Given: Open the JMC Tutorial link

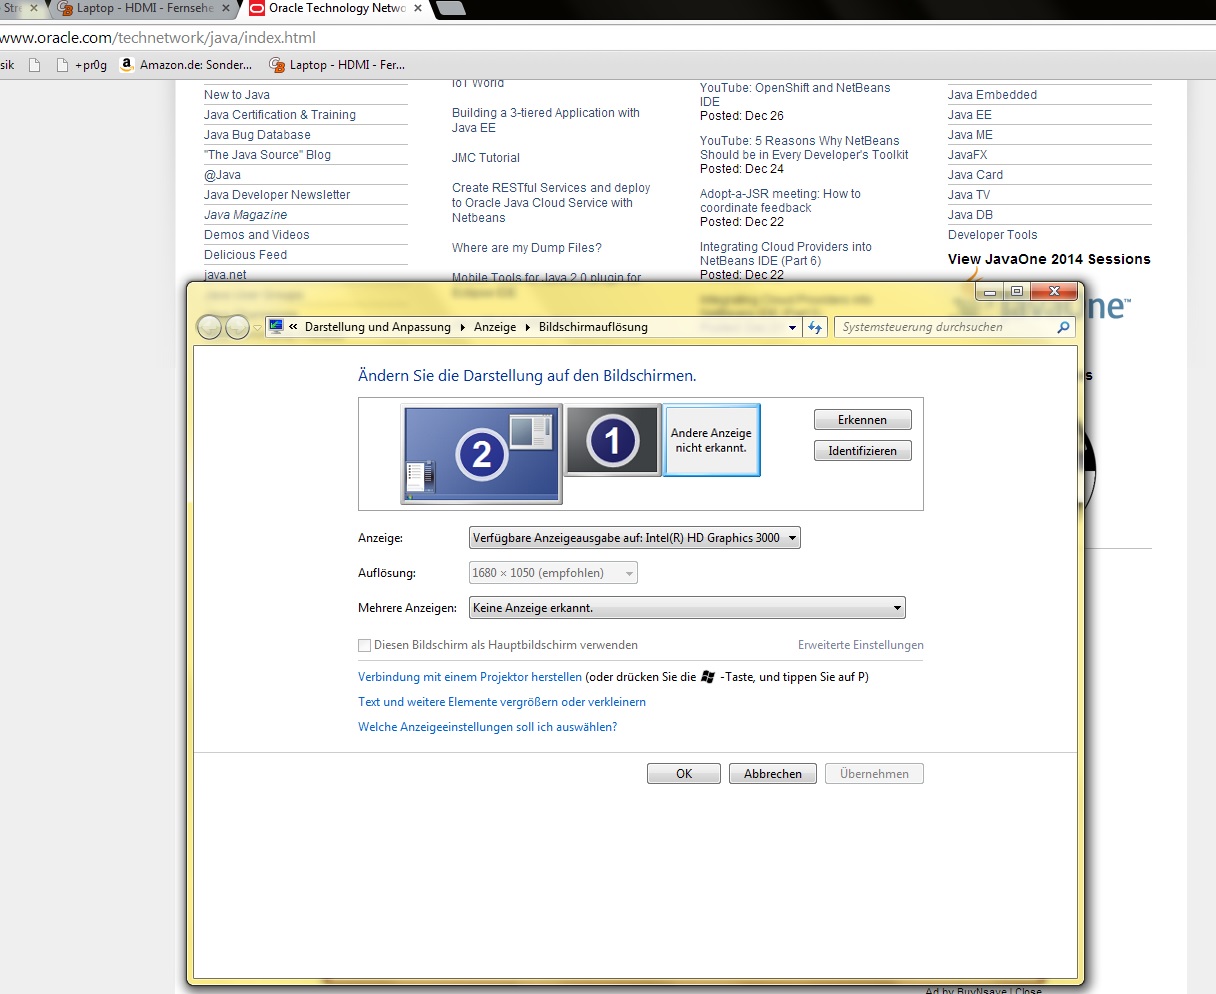Looking at the screenshot, I should [x=486, y=158].
